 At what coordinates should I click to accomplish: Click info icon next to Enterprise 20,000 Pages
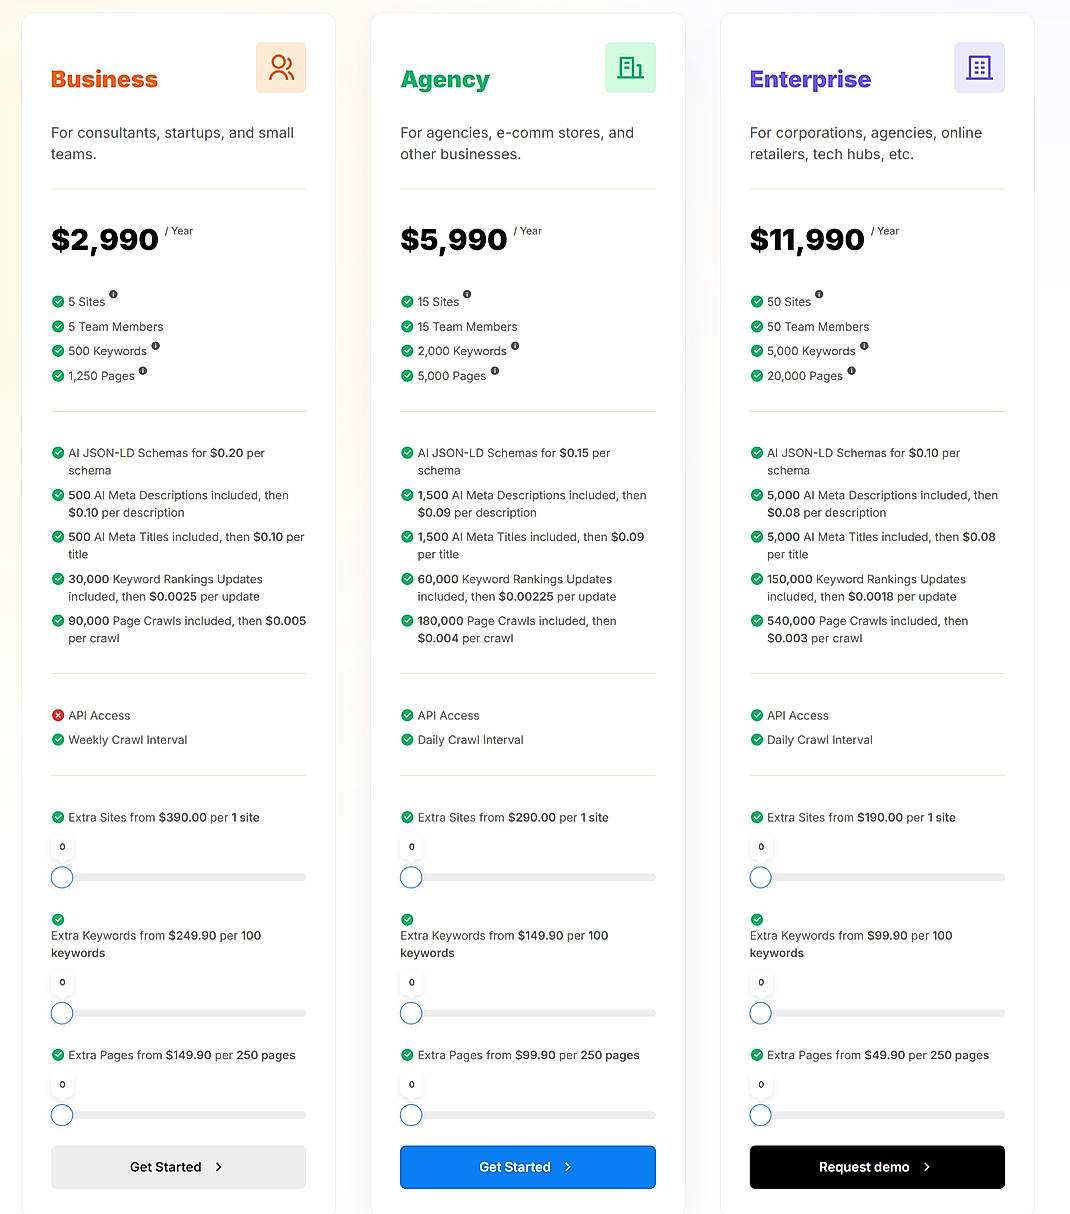pos(851,370)
